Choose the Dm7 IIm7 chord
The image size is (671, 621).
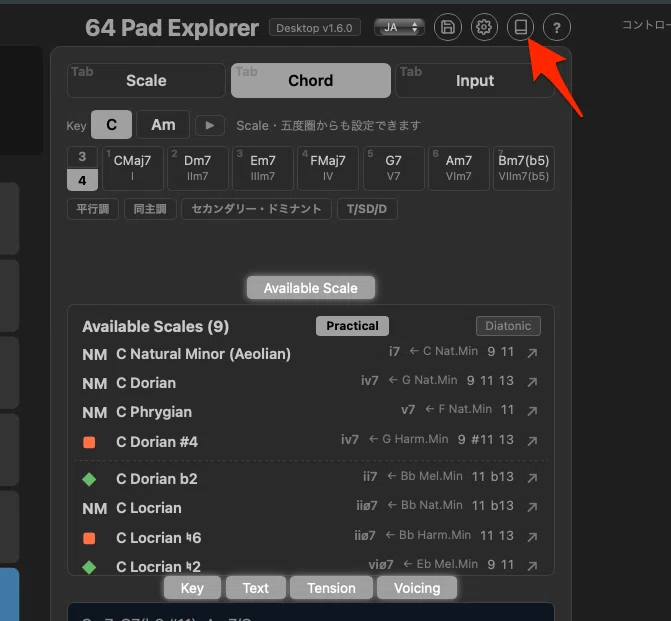[x=198, y=168]
